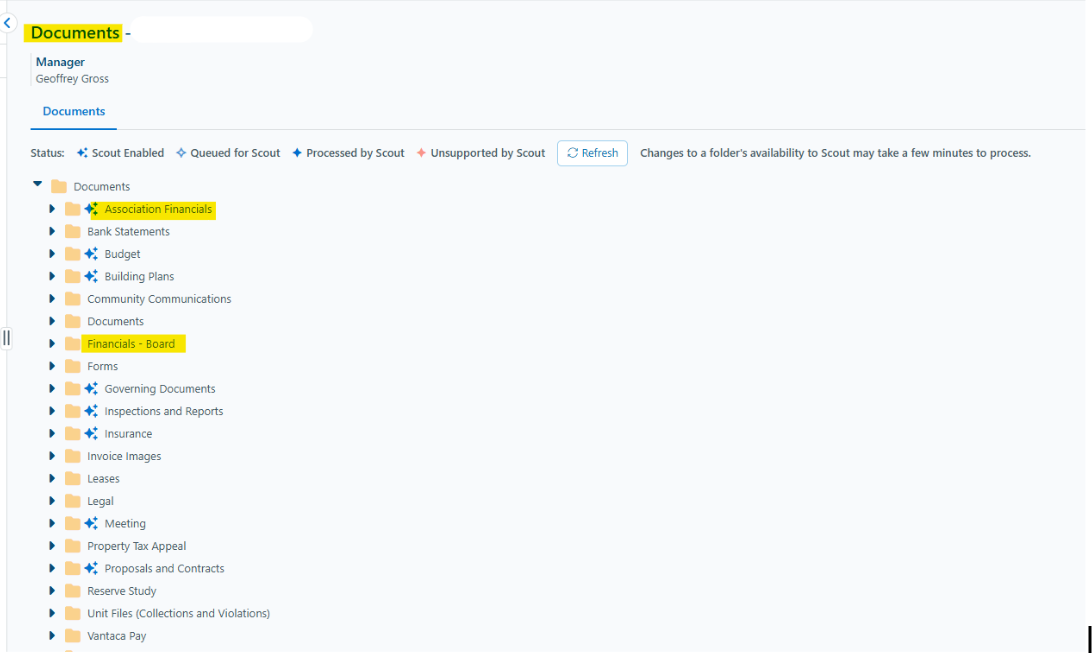Click the Invoice Images folder icon

tap(72, 456)
